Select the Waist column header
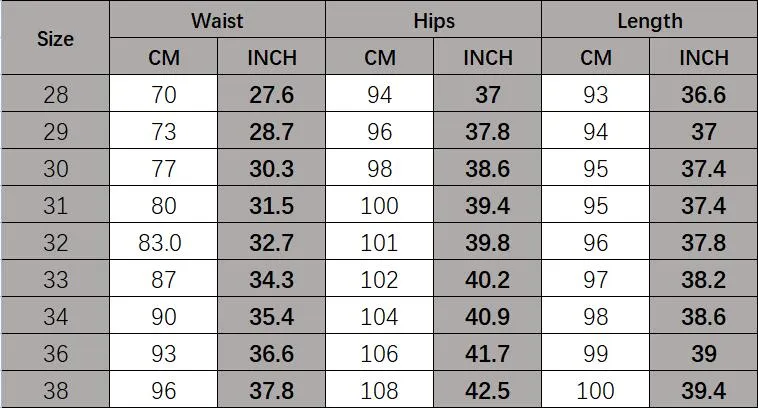 pos(218,19)
